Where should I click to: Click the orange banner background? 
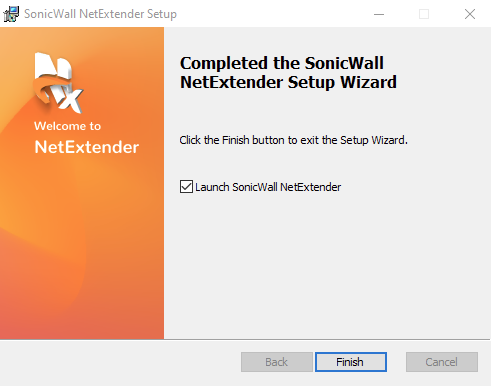[82, 250]
